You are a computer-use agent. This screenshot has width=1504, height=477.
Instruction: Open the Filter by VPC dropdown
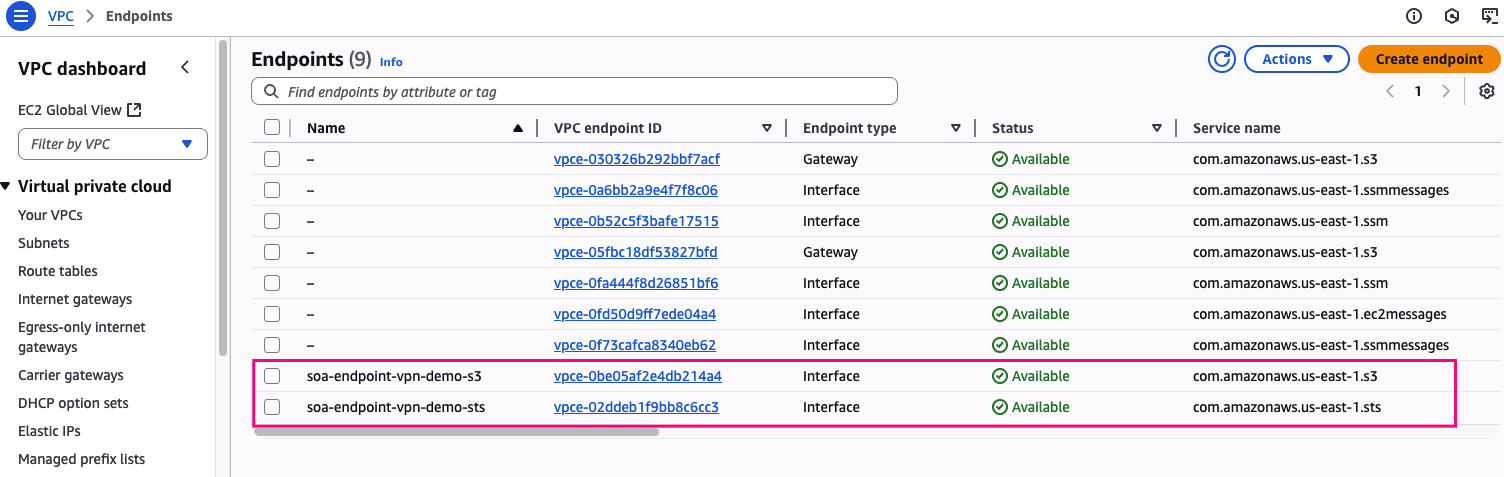113,144
